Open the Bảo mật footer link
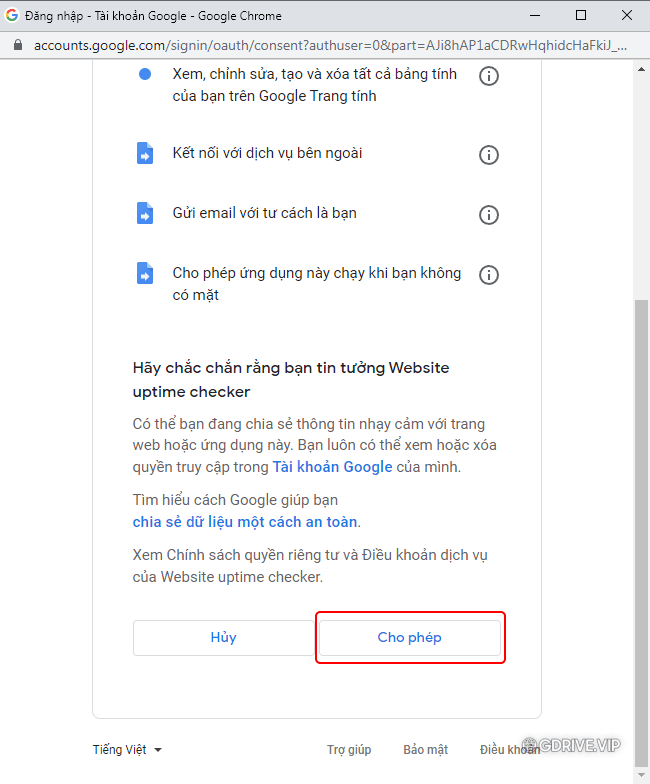The height and width of the screenshot is (784, 650). [426, 750]
